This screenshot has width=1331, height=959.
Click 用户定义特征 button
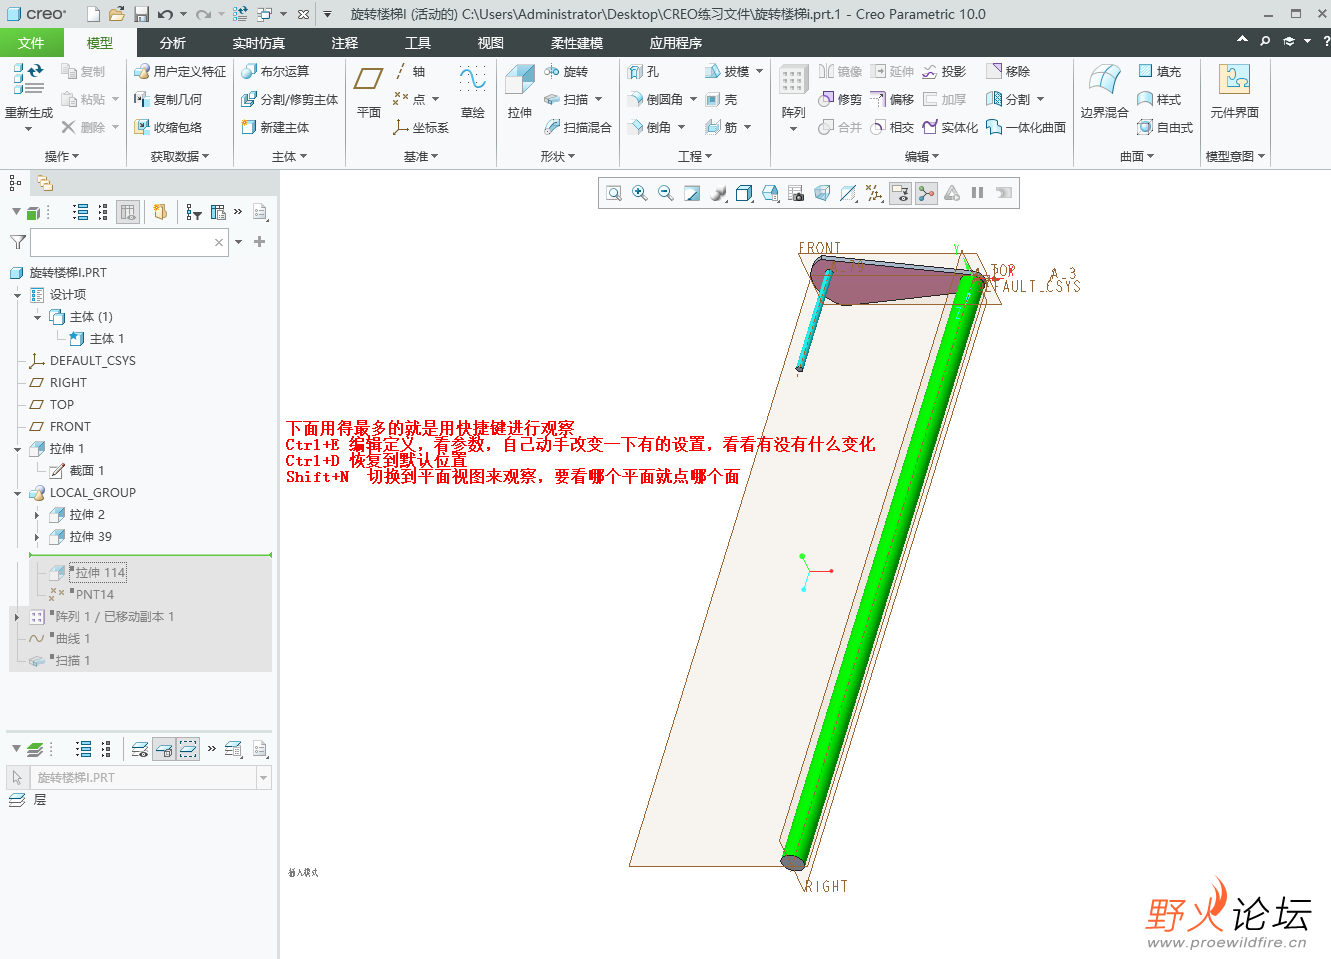pyautogui.click(x=180, y=72)
